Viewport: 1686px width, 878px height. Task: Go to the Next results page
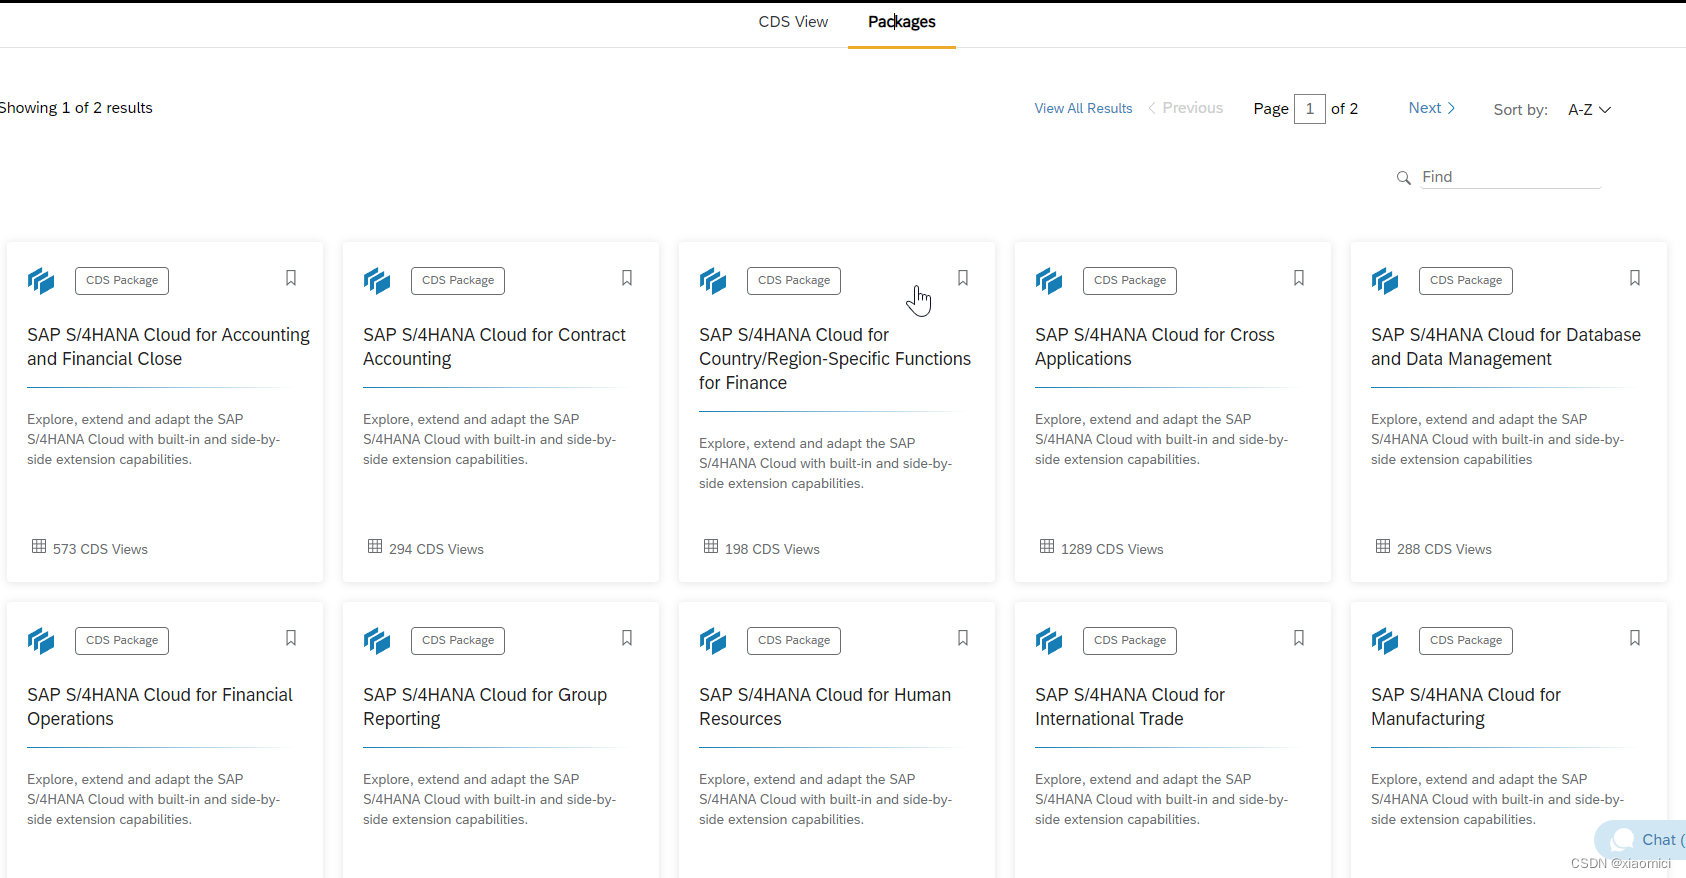pyautogui.click(x=1432, y=108)
